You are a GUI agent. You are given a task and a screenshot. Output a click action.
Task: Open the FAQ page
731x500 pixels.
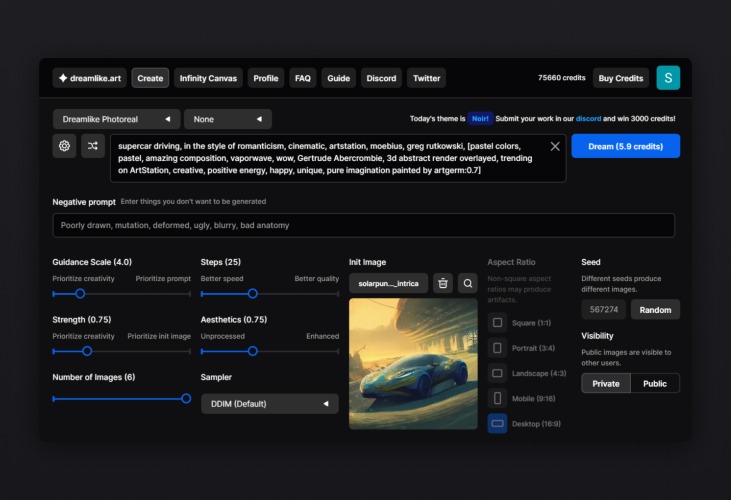[x=303, y=78]
